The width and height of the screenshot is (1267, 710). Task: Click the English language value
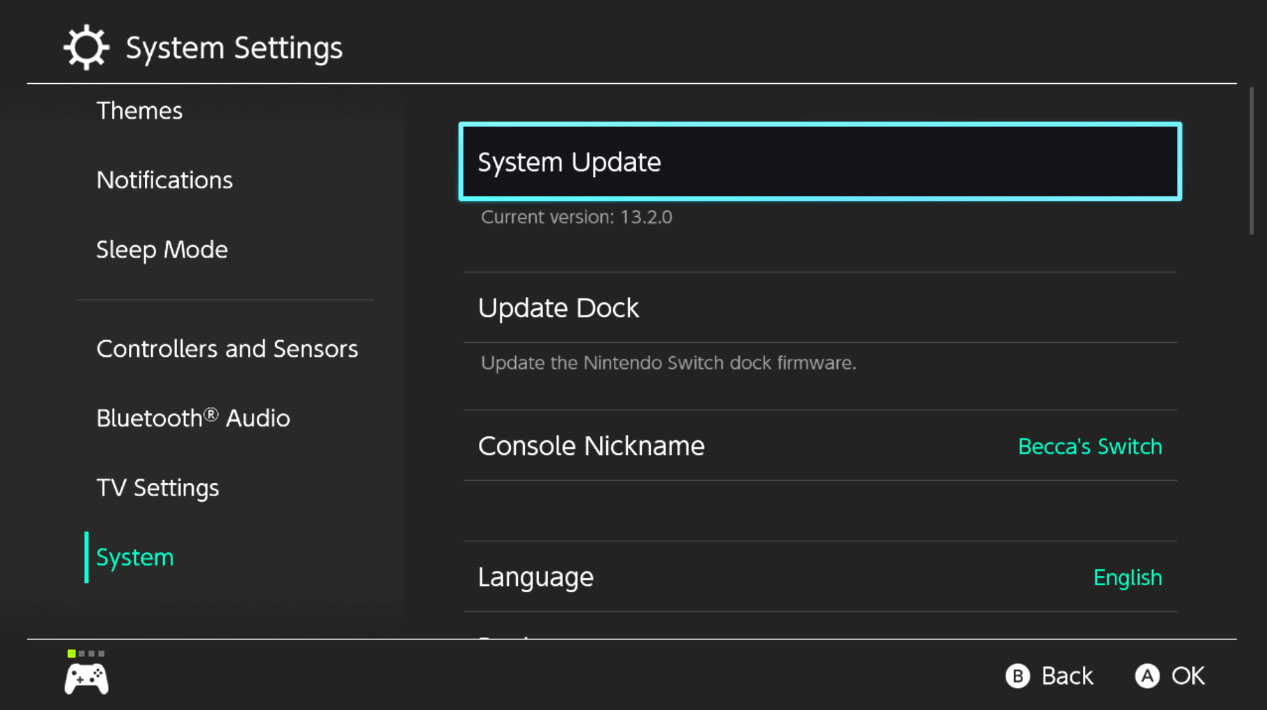[1127, 578]
